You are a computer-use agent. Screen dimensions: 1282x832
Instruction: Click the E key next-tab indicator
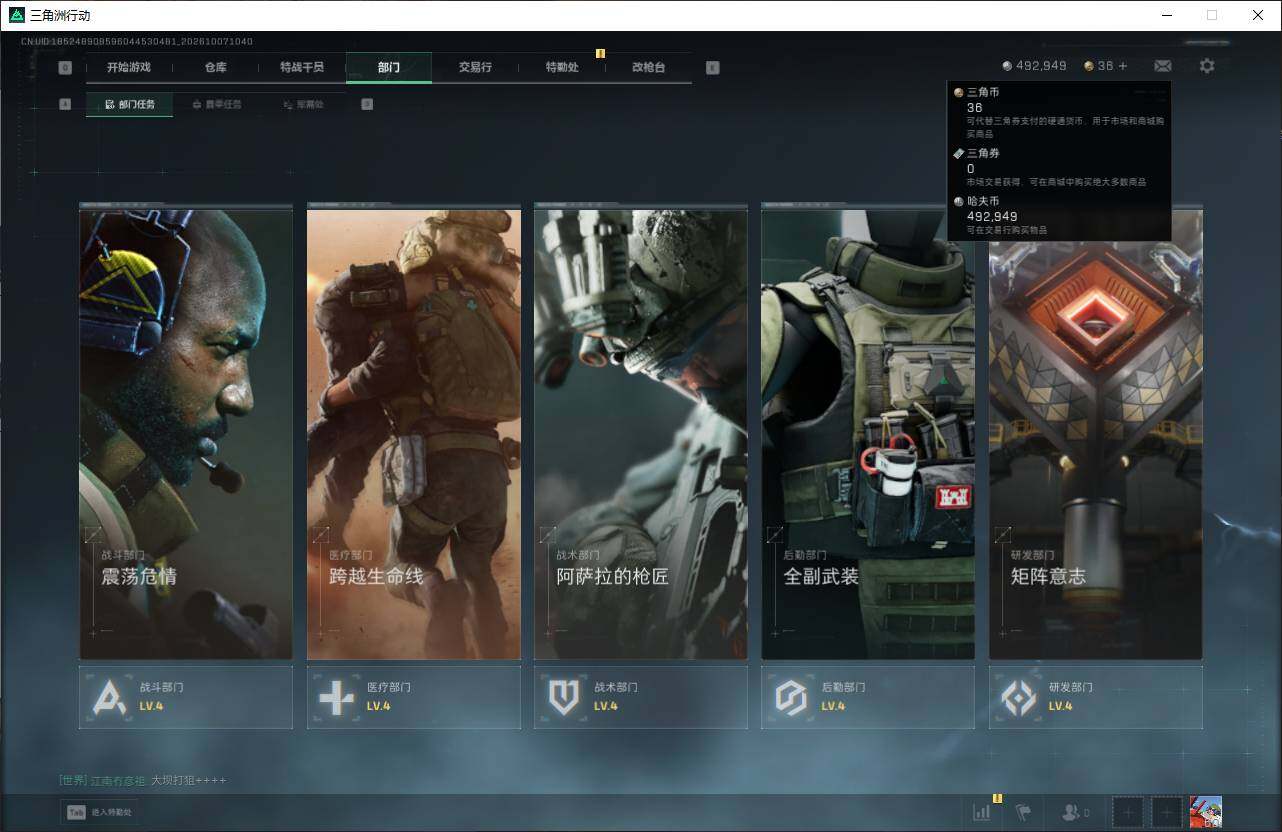coord(712,68)
